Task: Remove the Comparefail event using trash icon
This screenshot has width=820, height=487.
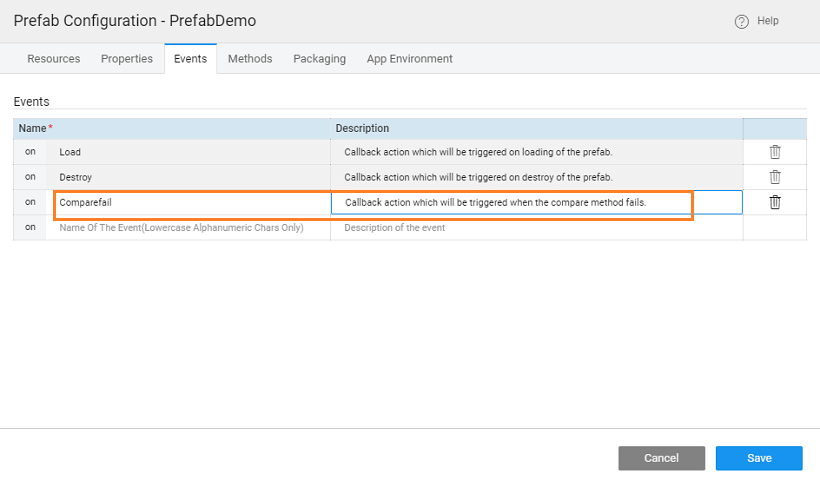Action: click(x=775, y=202)
